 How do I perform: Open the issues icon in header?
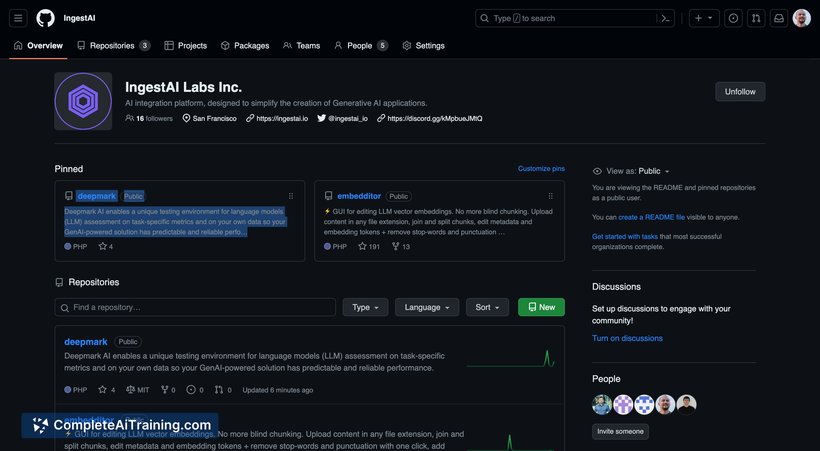point(733,18)
